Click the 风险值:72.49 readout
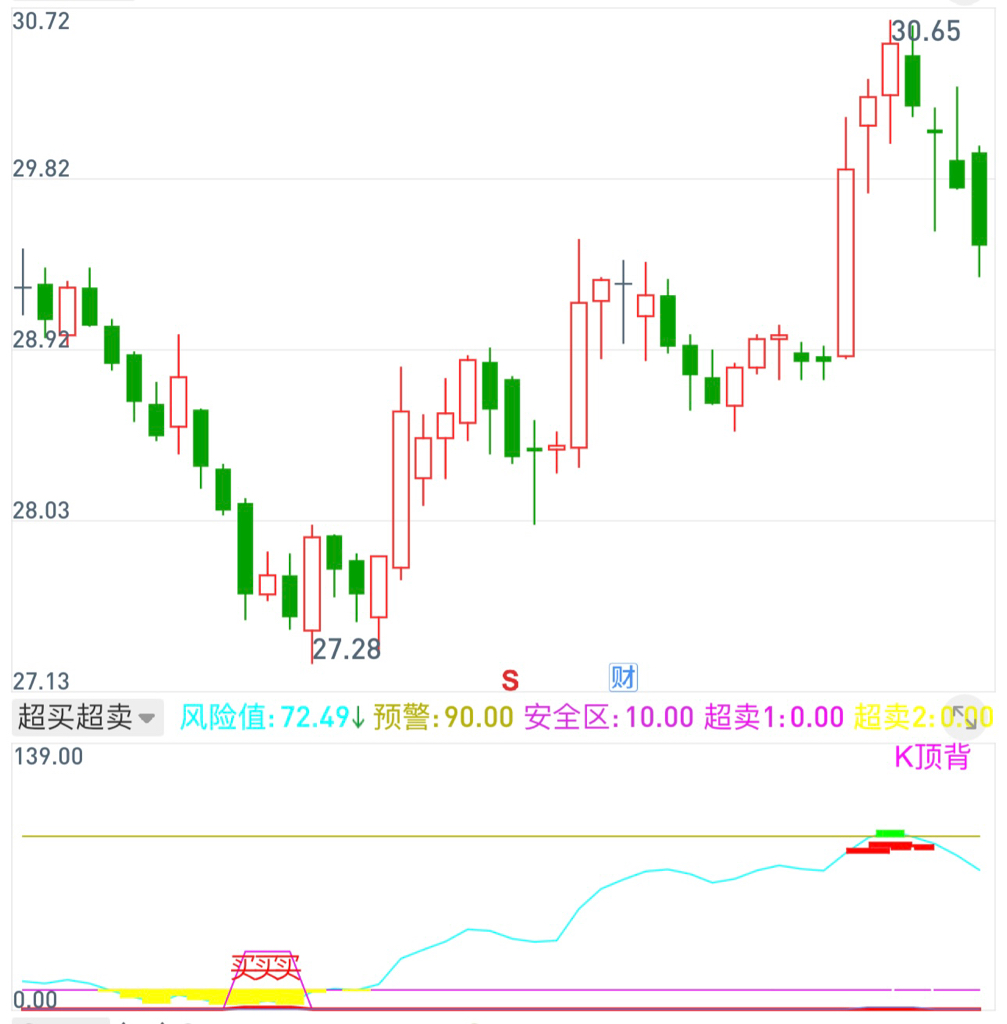This screenshot has height=1024, width=1007. click(272, 717)
